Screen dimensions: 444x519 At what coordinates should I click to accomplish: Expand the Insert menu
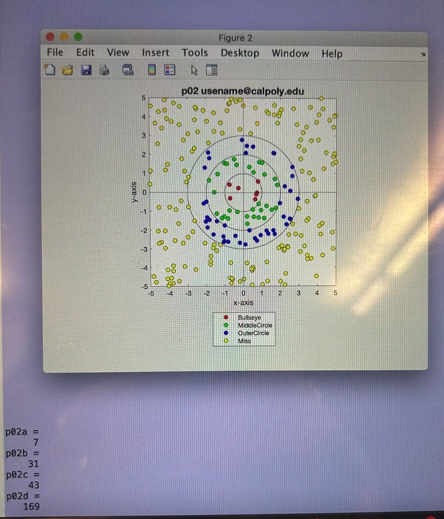coord(156,53)
